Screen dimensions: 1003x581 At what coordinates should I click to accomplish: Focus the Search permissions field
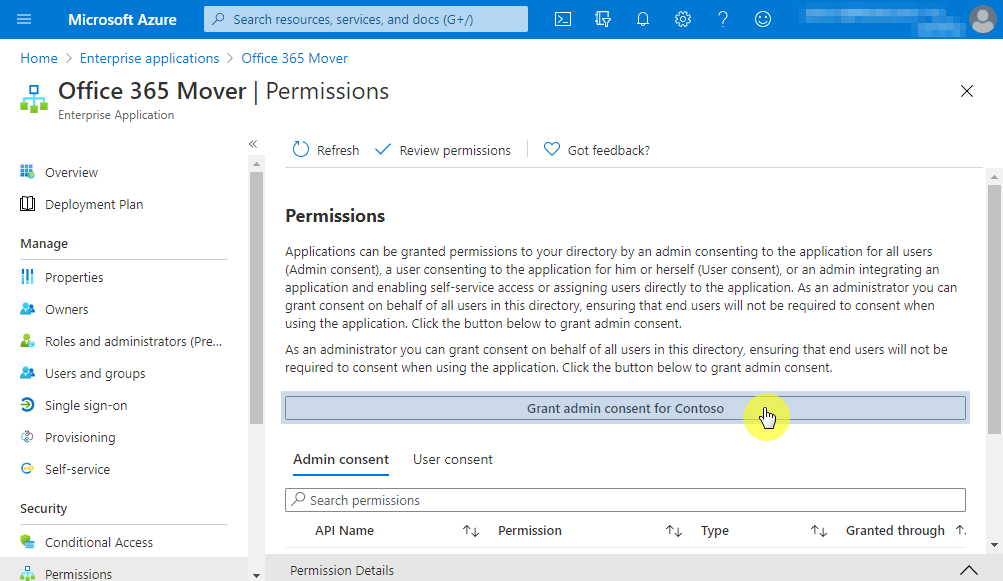click(625, 500)
